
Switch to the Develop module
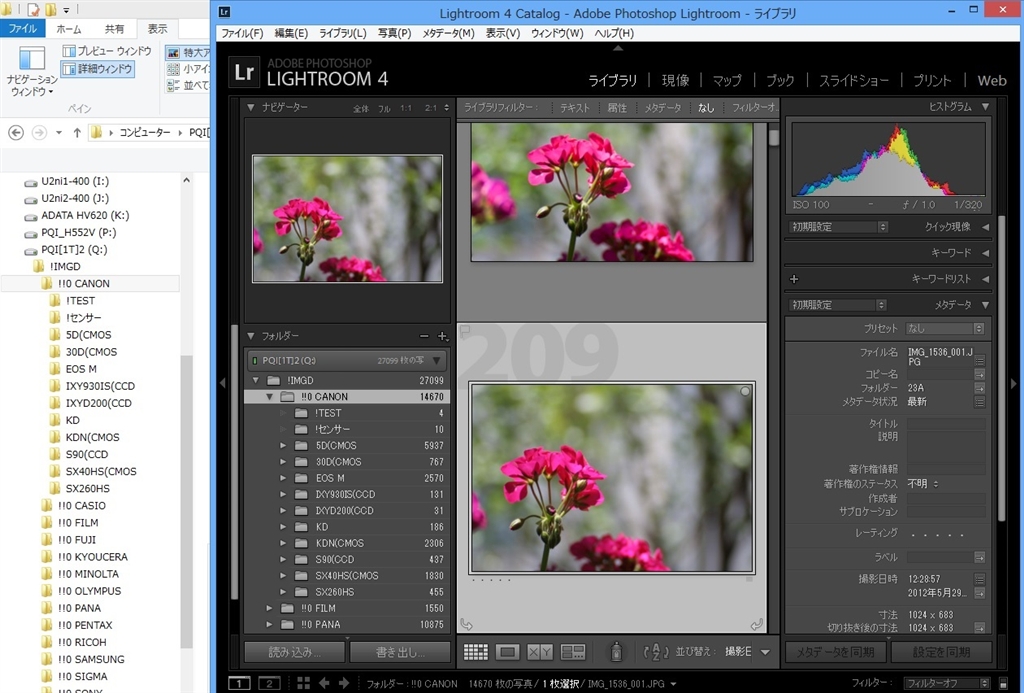coord(675,80)
